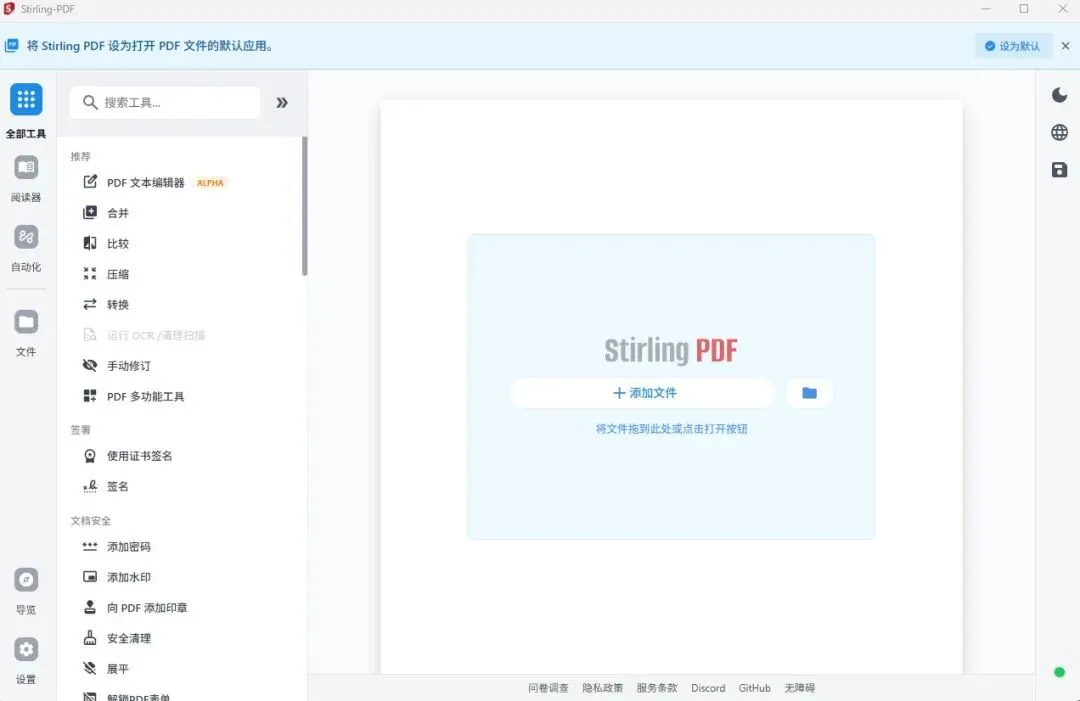
Task: Click the Stirling PDF logo in drop zone
Action: pyautogui.click(x=671, y=350)
